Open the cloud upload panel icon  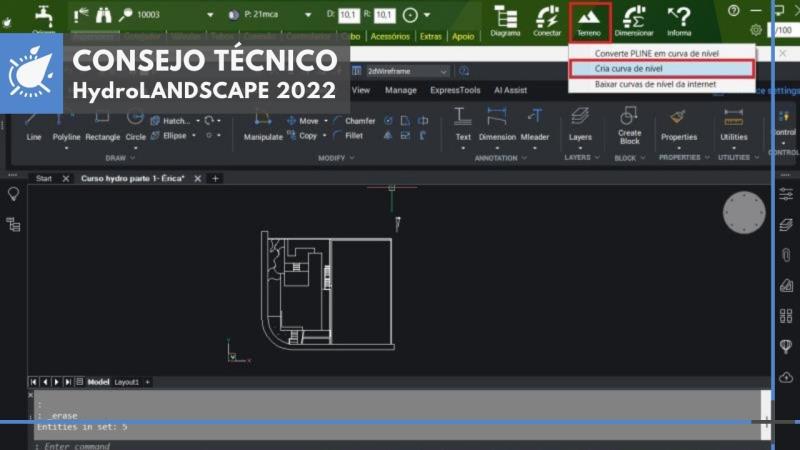coord(786,378)
